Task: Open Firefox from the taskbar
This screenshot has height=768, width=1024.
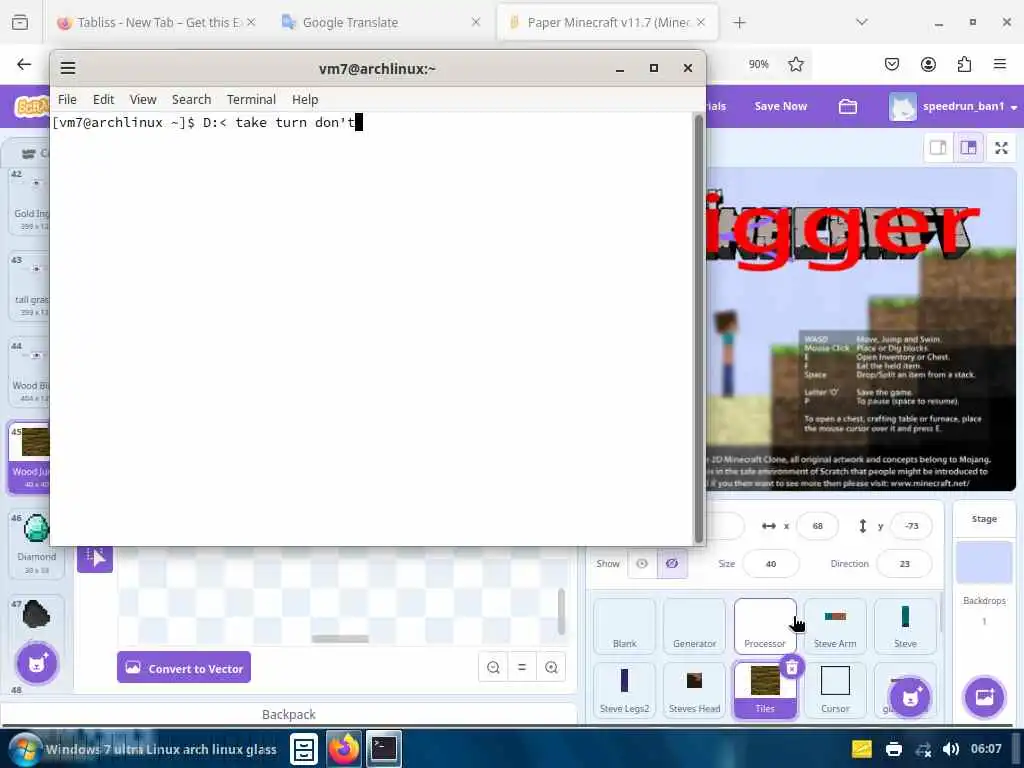Action: [344, 749]
